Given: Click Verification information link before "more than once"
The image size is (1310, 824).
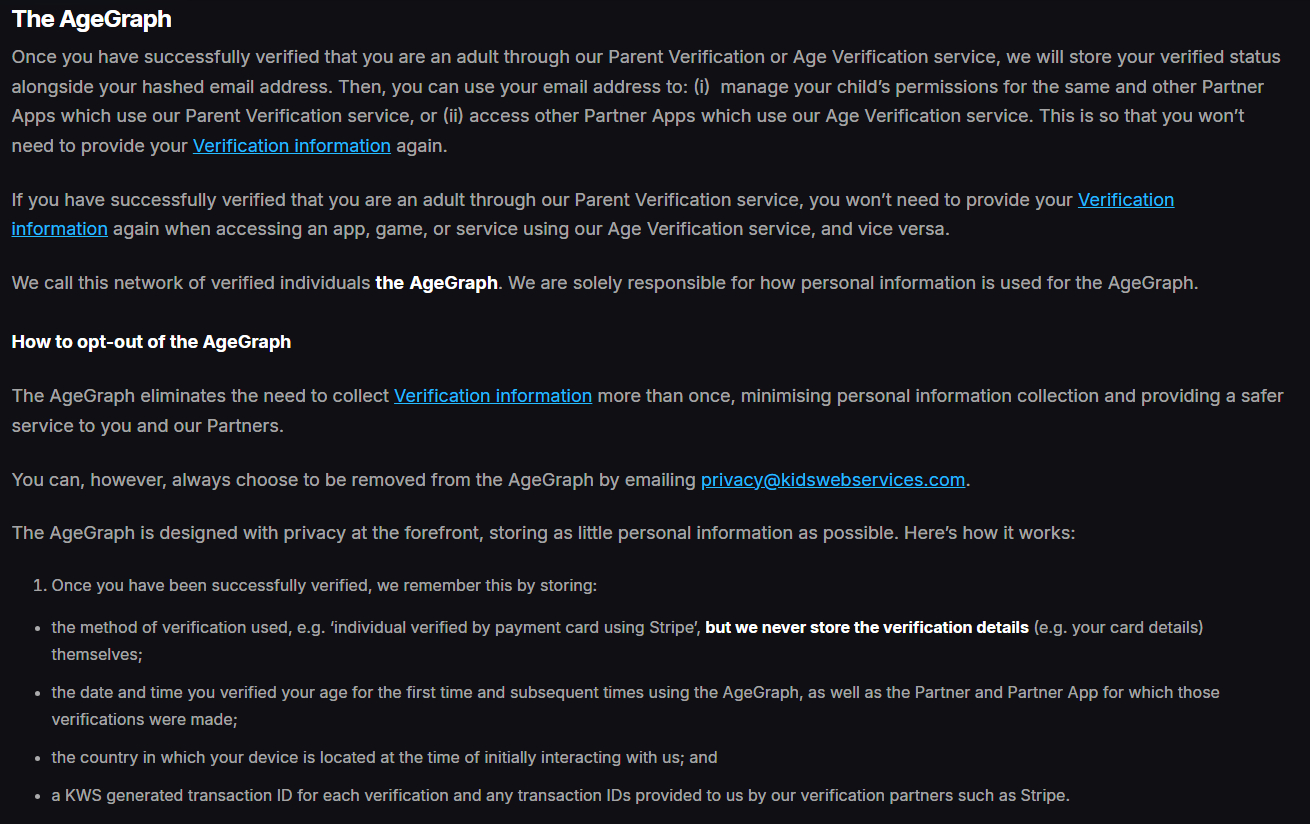Looking at the screenshot, I should pos(492,396).
